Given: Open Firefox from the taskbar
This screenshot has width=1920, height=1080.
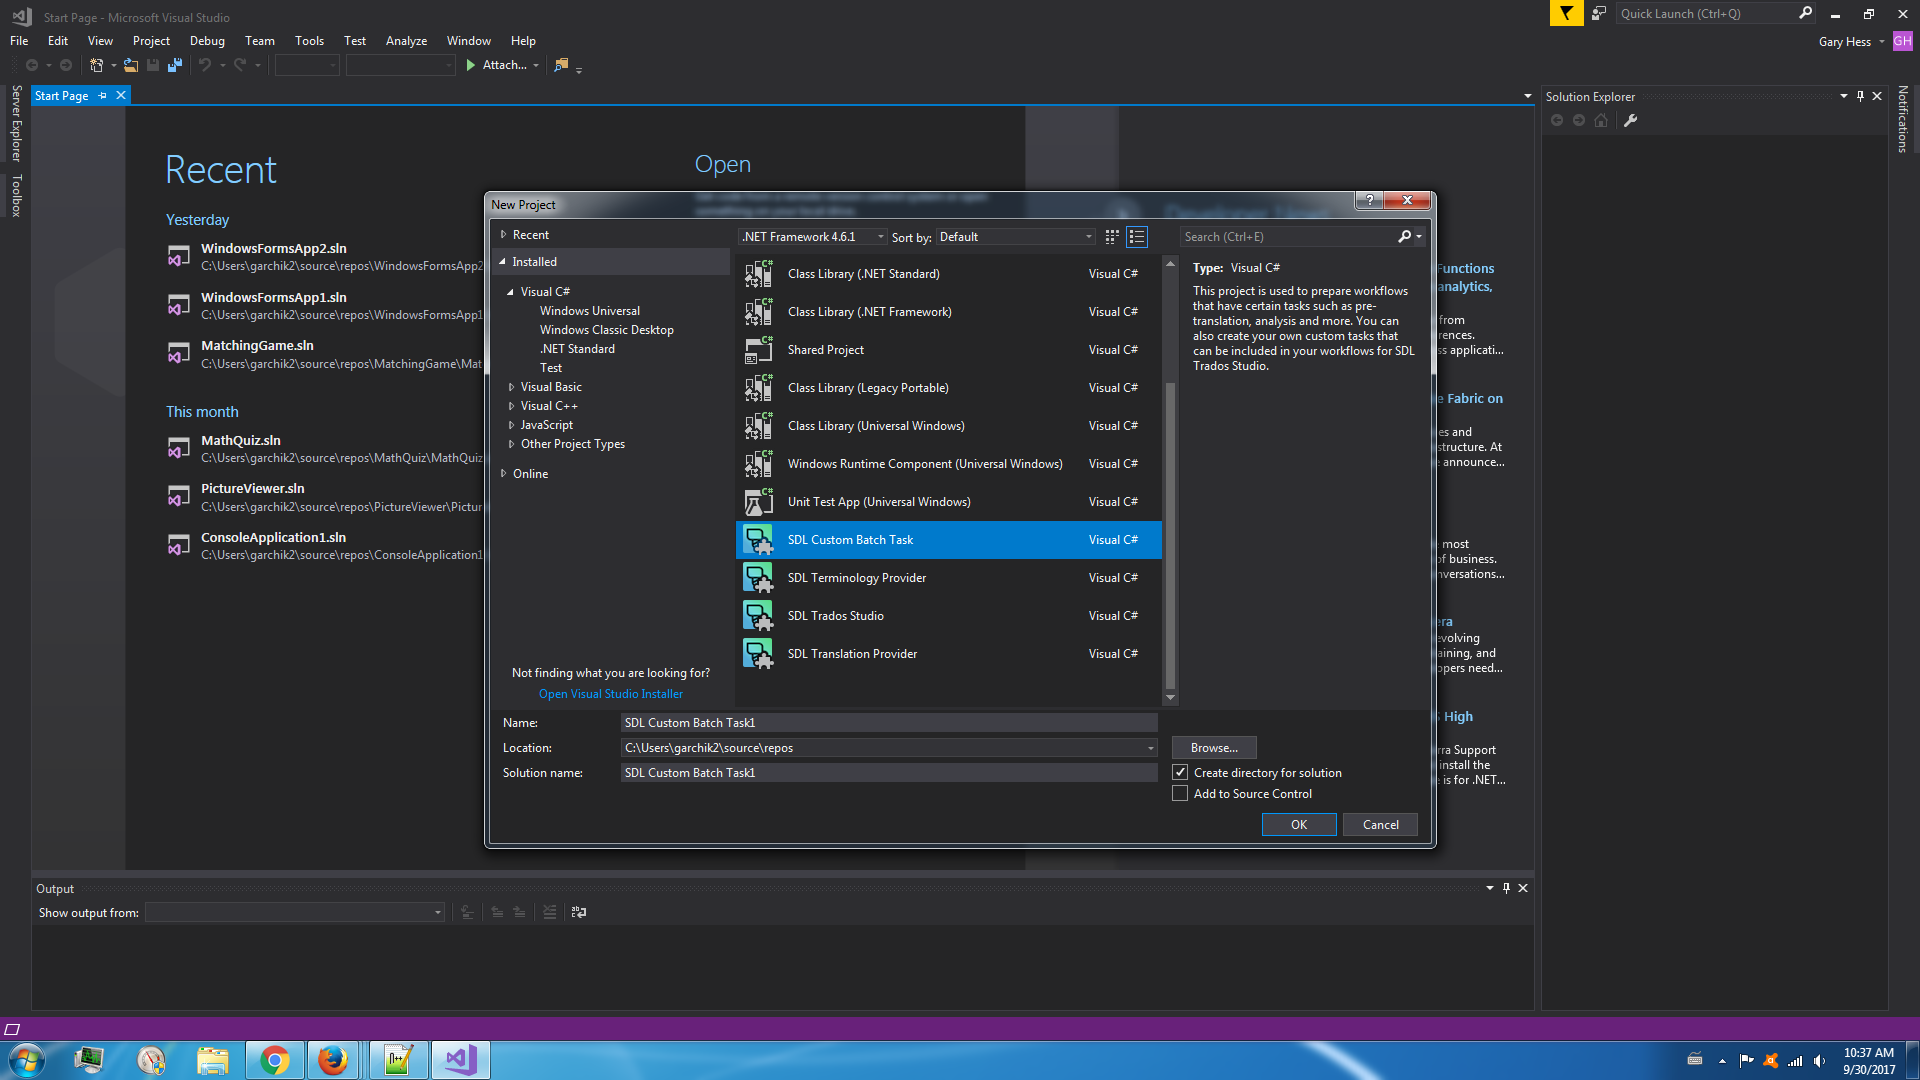Looking at the screenshot, I should pos(332,1060).
